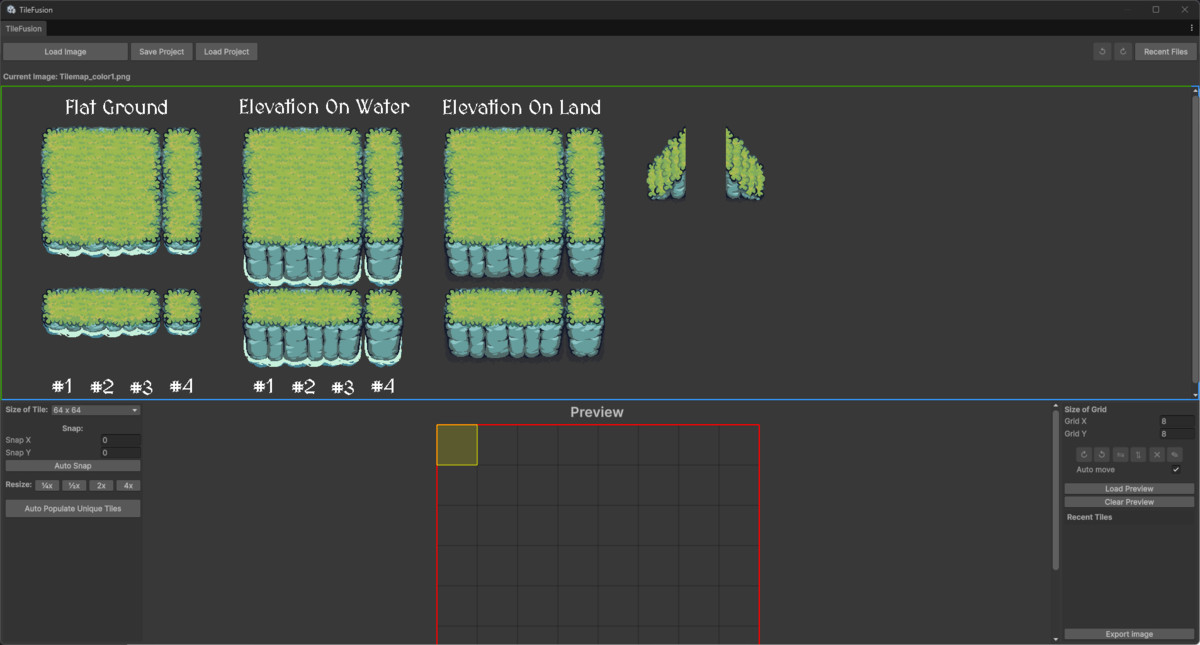Image resolution: width=1200 pixels, height=645 pixels.
Task: Click the X delete tile icon
Action: (x=1157, y=454)
